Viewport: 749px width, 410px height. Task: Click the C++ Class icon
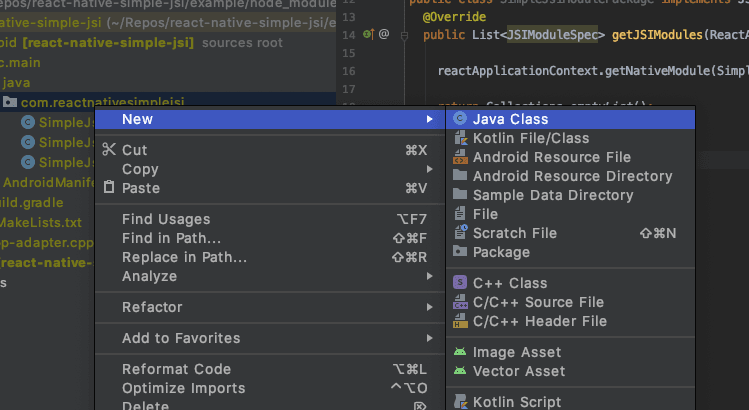tap(460, 282)
